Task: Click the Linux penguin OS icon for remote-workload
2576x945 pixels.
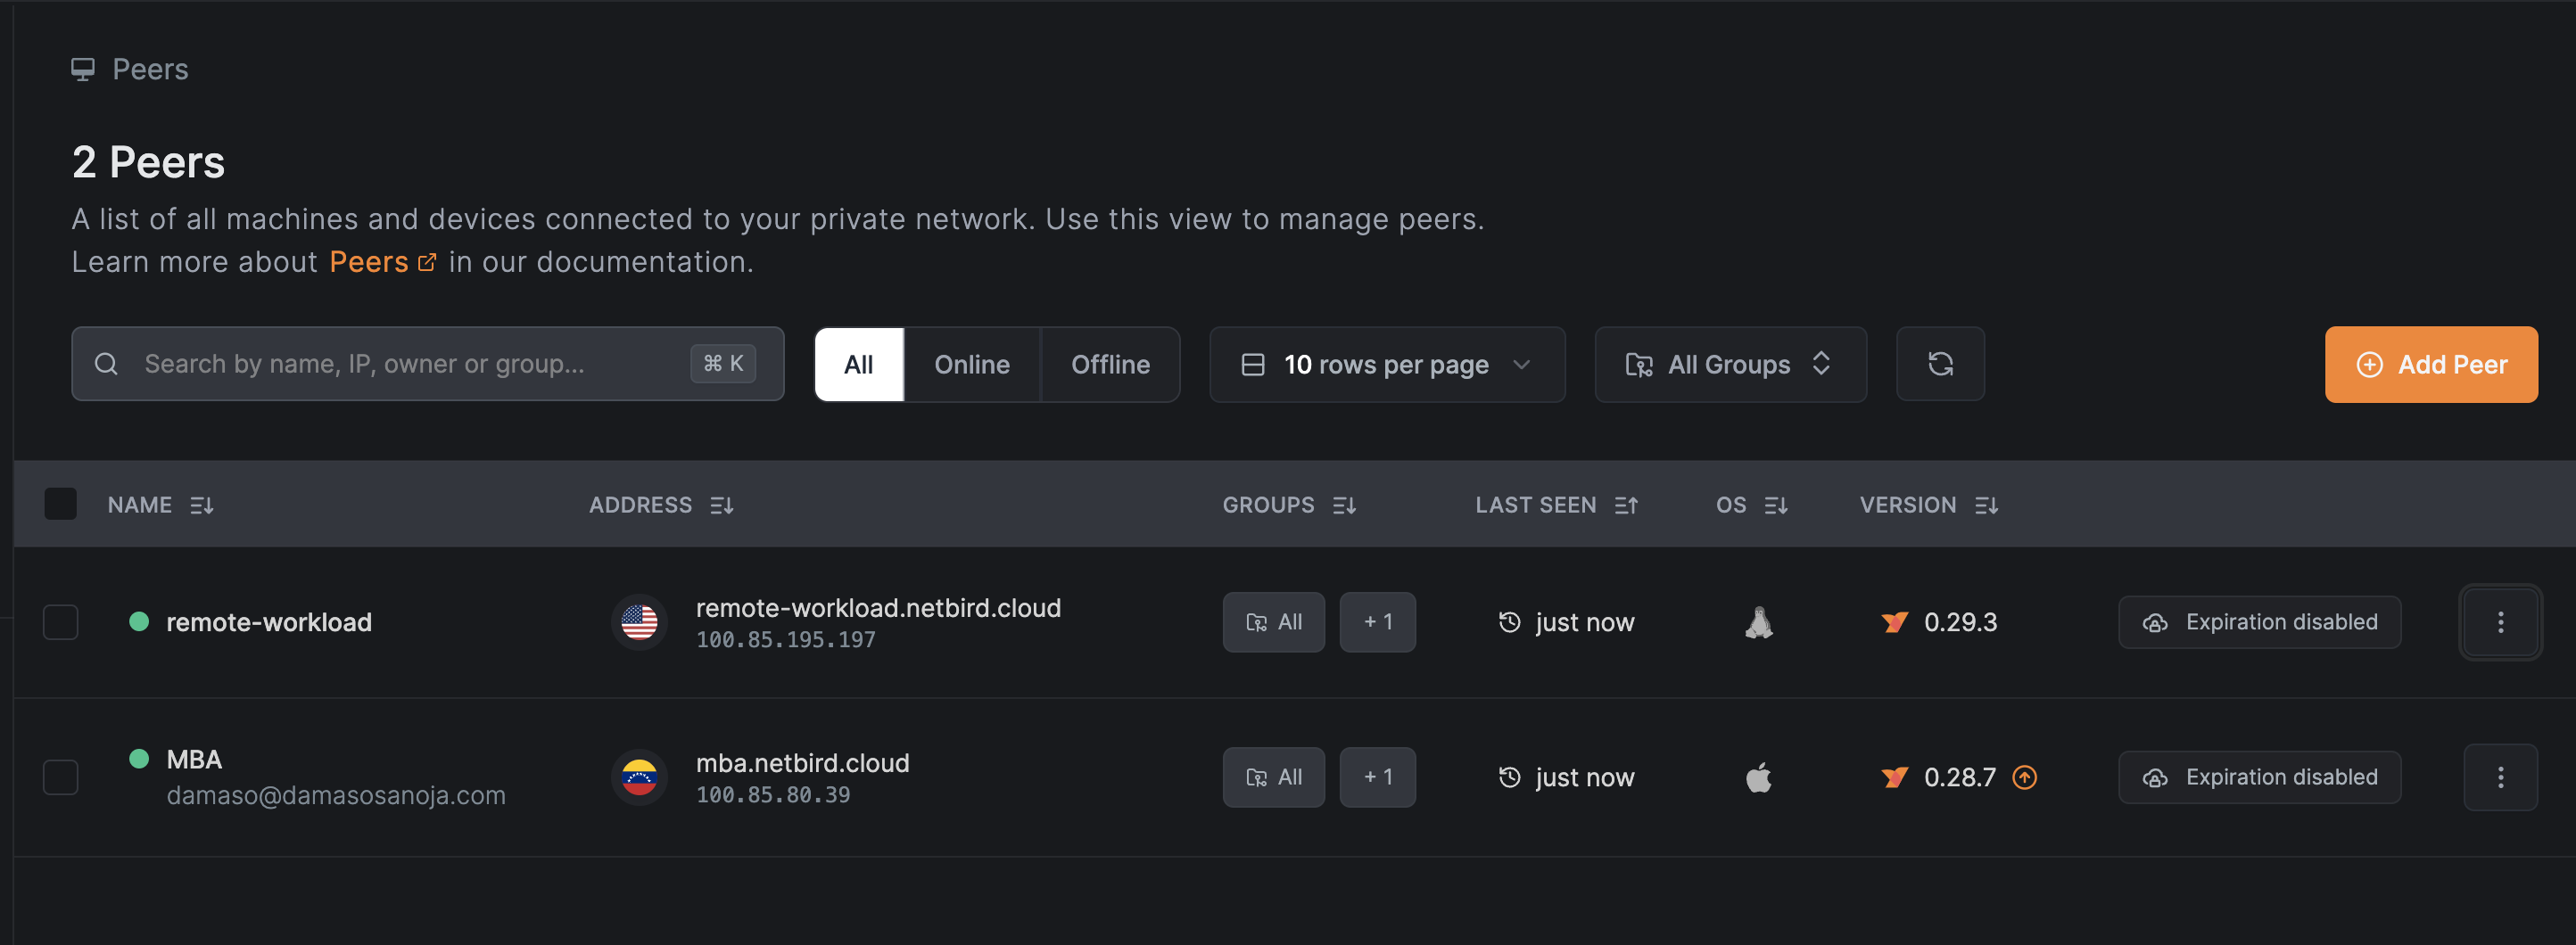Action: (1760, 621)
